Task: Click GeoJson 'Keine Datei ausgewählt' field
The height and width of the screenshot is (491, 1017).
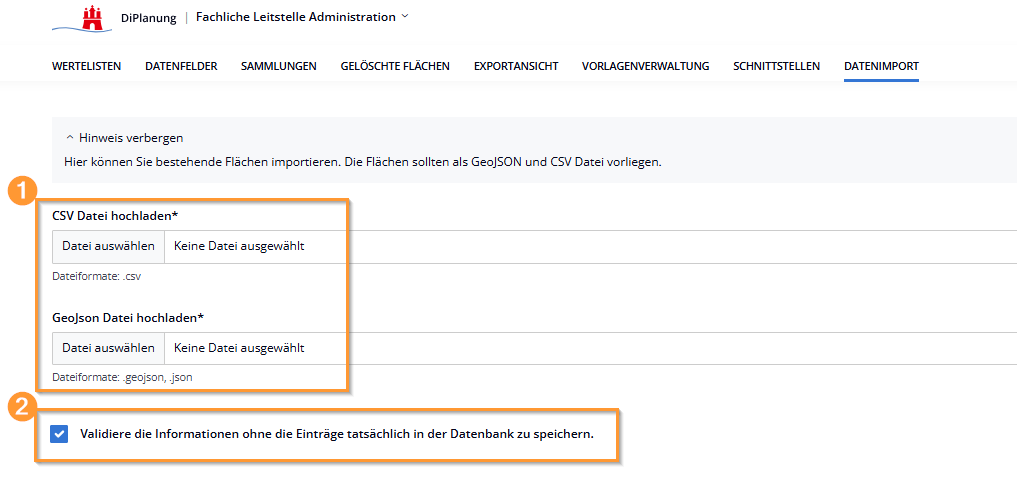Action: point(239,348)
